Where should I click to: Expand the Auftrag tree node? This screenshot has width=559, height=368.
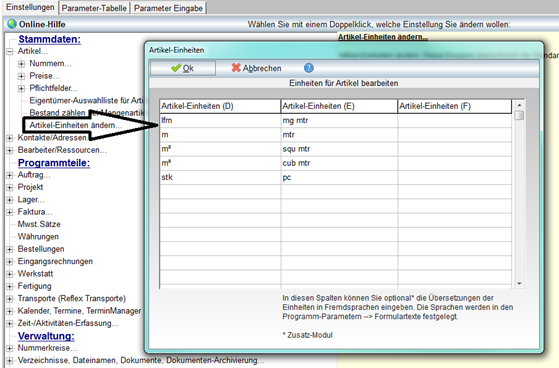point(10,175)
